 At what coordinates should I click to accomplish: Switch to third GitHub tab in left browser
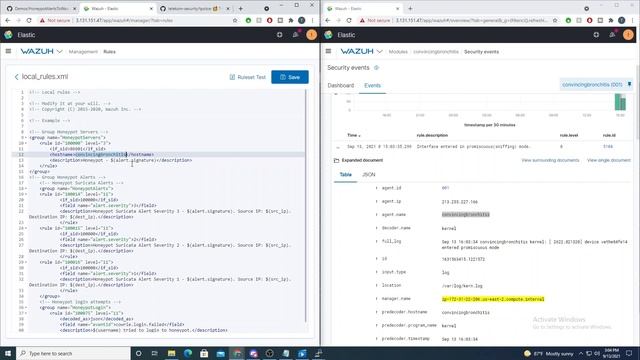[194, 8]
